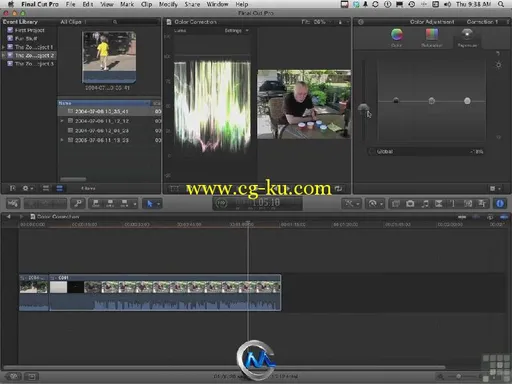512x384 pixels.
Task: Show the Transitions browser
Action: pos(439,203)
